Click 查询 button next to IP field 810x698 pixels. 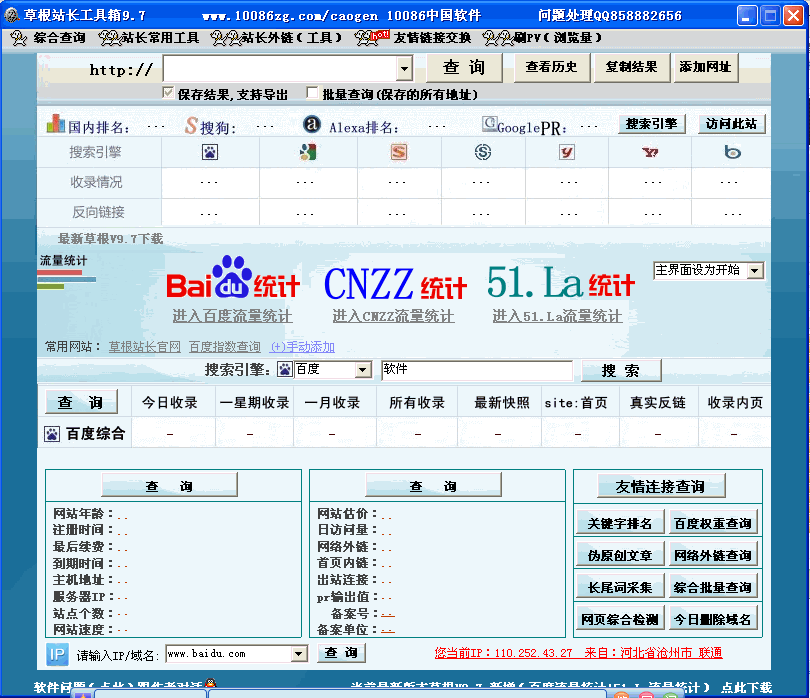341,653
